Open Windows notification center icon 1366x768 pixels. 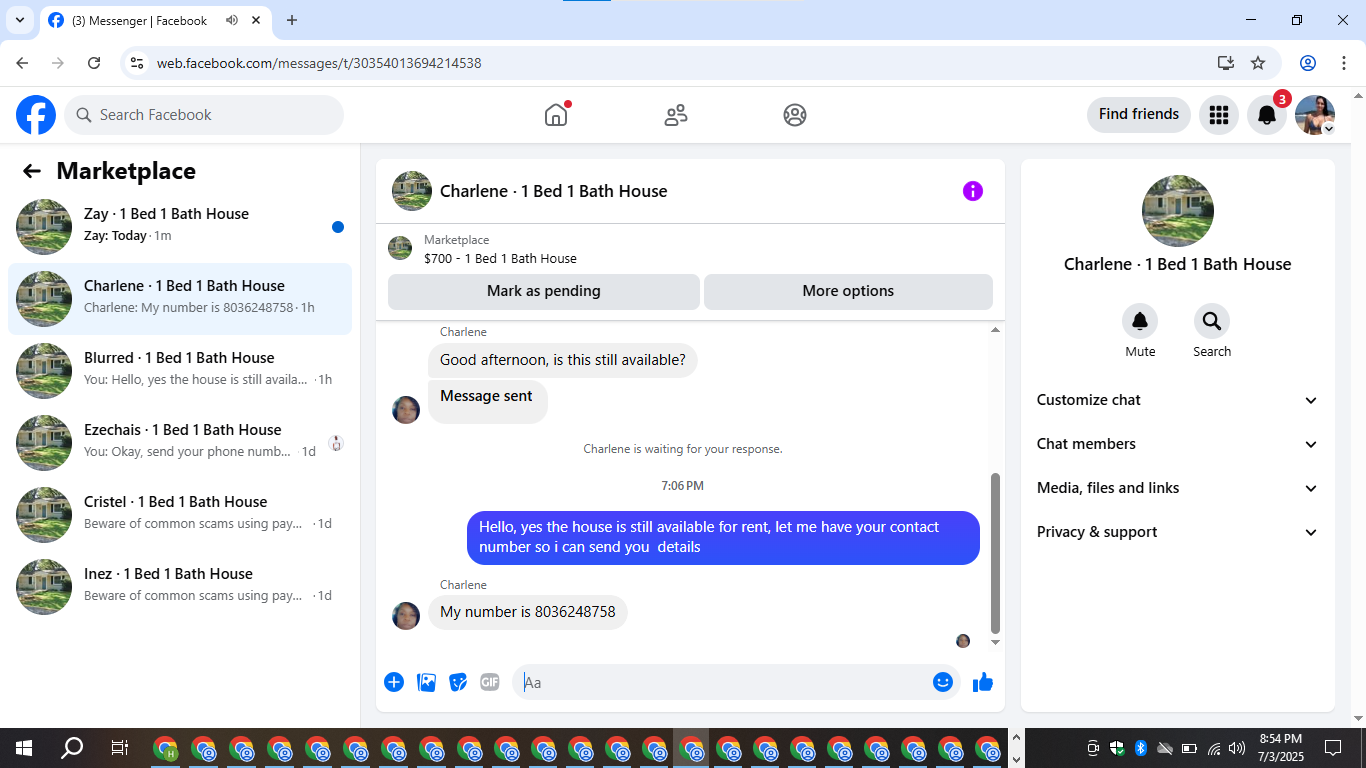(x=1333, y=748)
